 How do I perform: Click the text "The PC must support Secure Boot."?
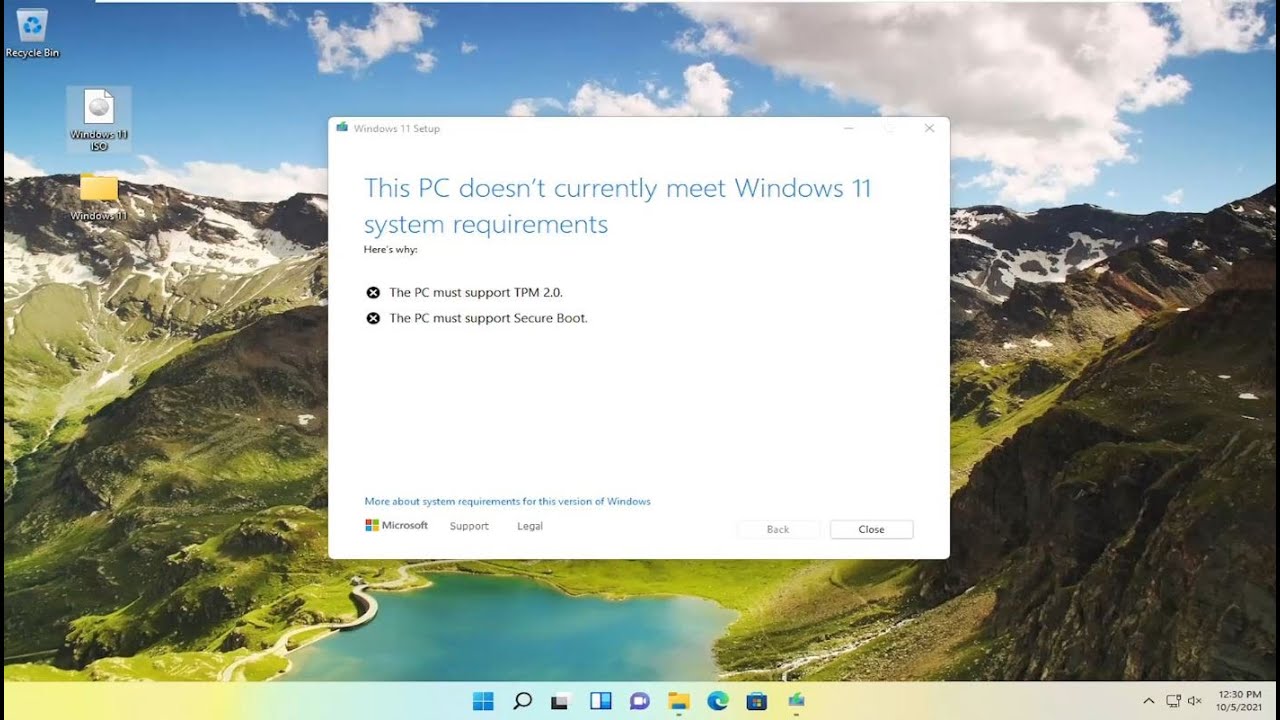coord(488,319)
